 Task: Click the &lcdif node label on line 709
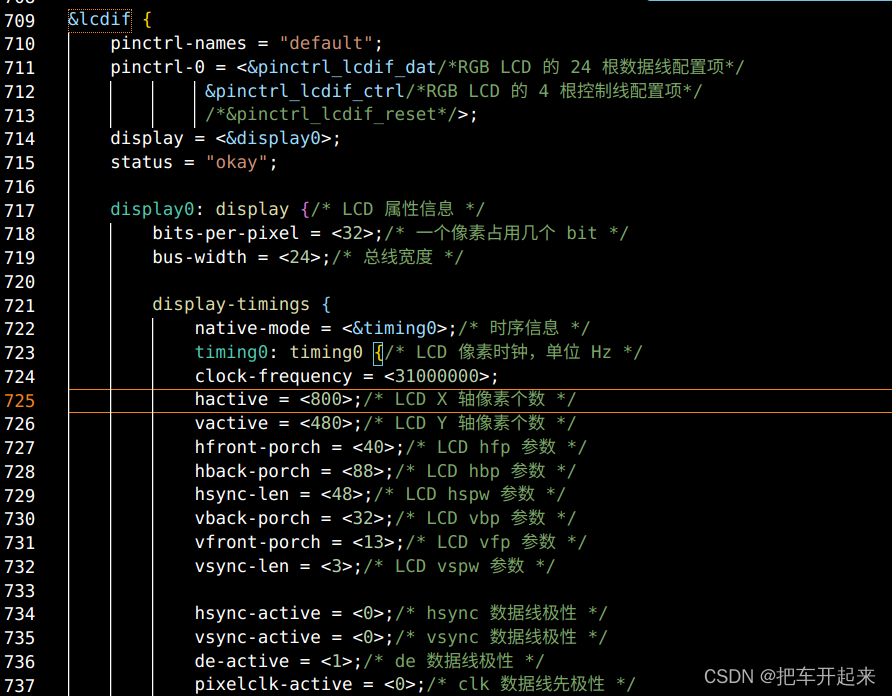[x=97, y=19]
